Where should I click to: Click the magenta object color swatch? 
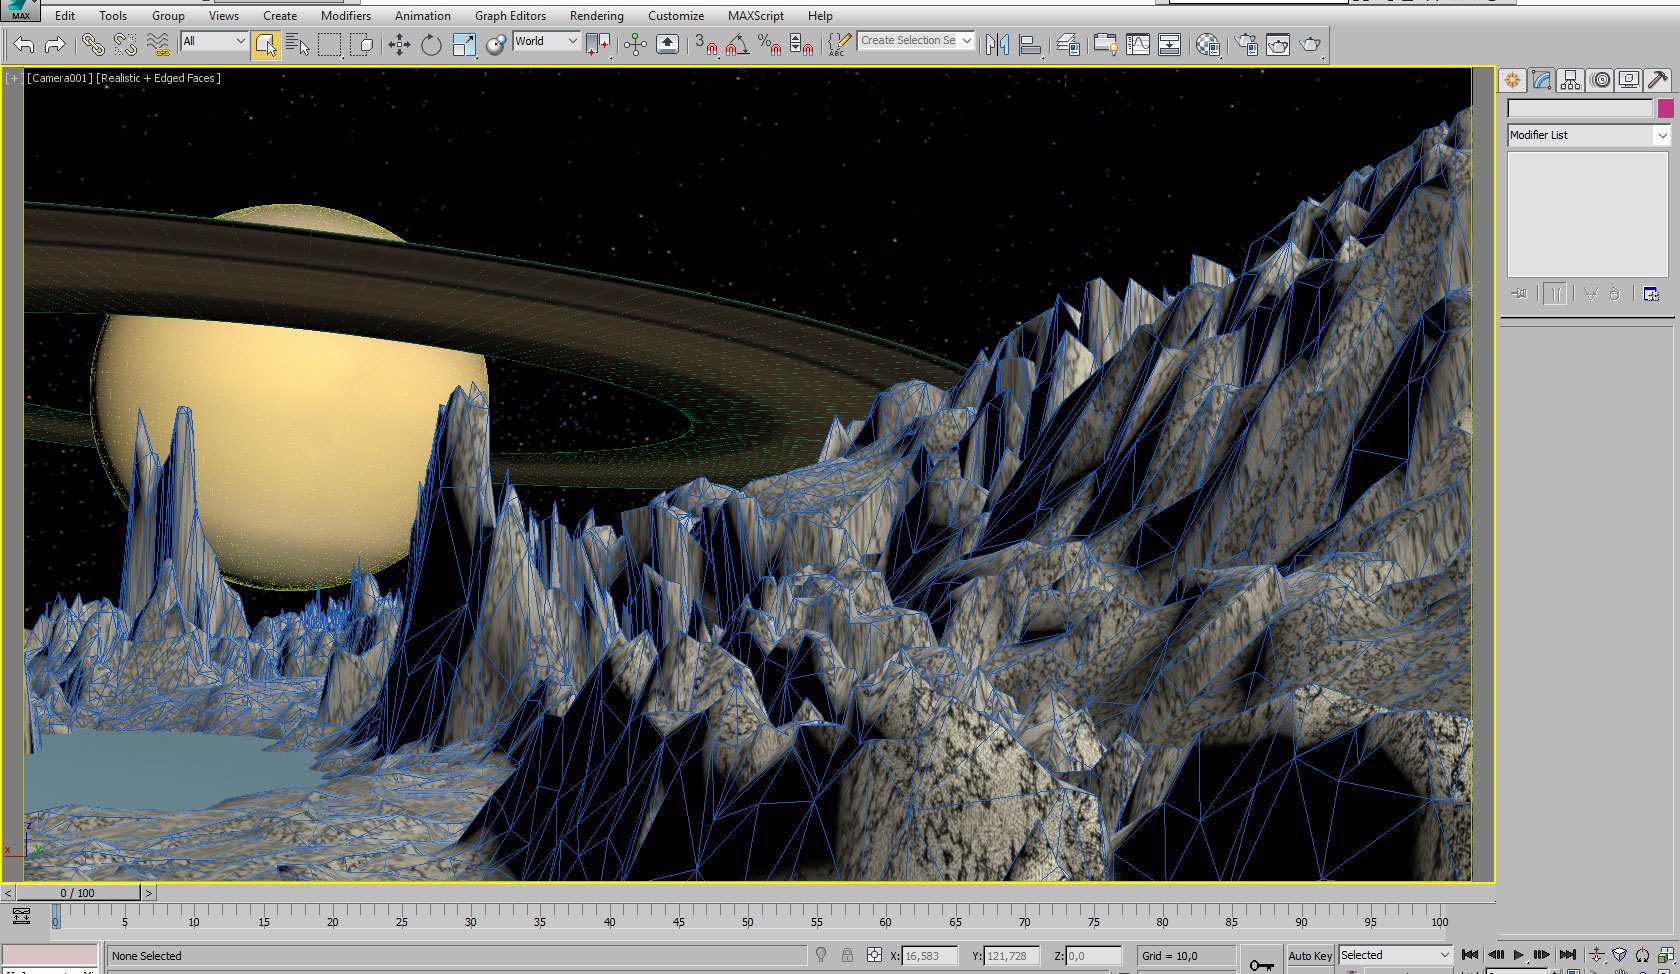coord(1665,108)
